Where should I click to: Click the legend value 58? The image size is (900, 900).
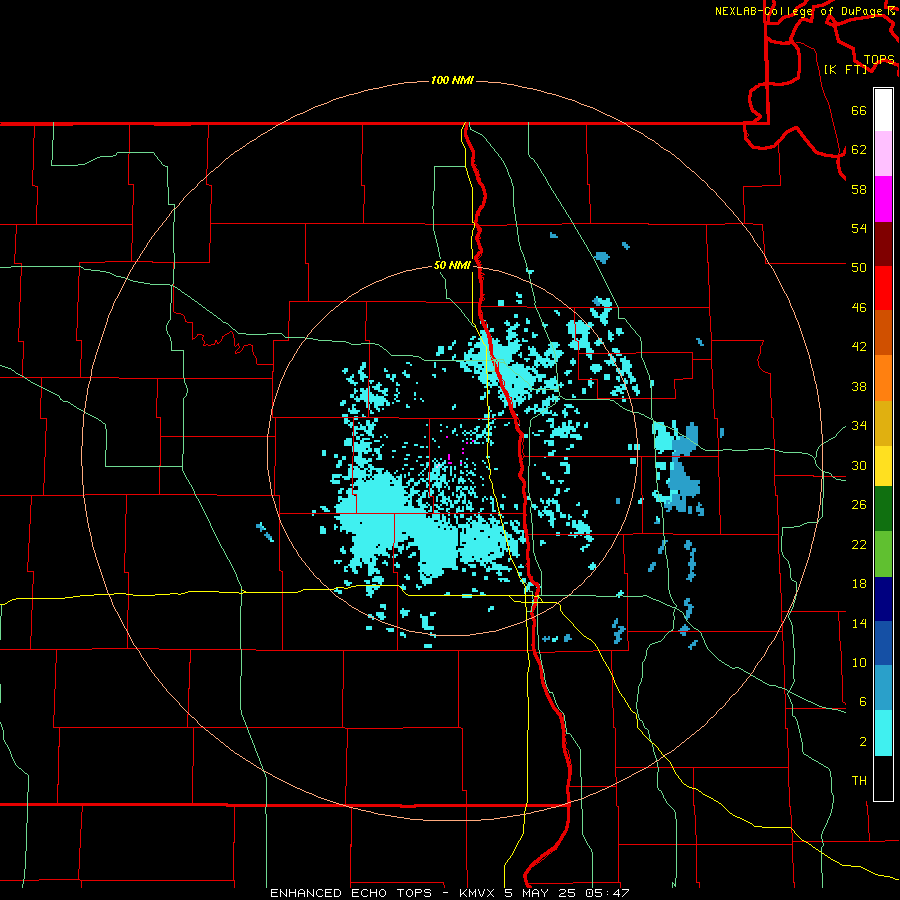(859, 189)
